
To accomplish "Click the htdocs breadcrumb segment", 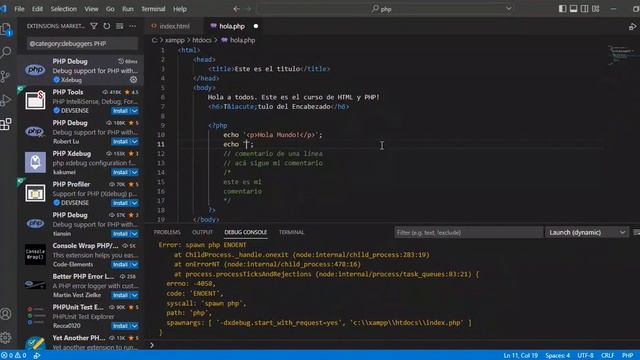I will pyautogui.click(x=202, y=40).
